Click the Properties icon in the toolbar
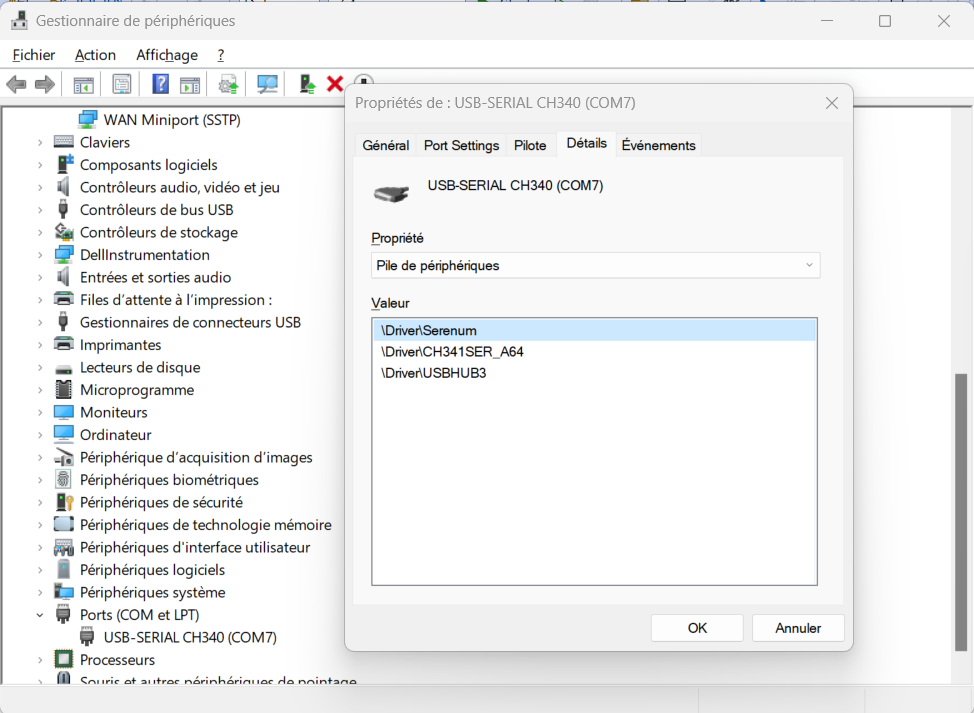This screenshot has width=974, height=713. pyautogui.click(x=122, y=83)
